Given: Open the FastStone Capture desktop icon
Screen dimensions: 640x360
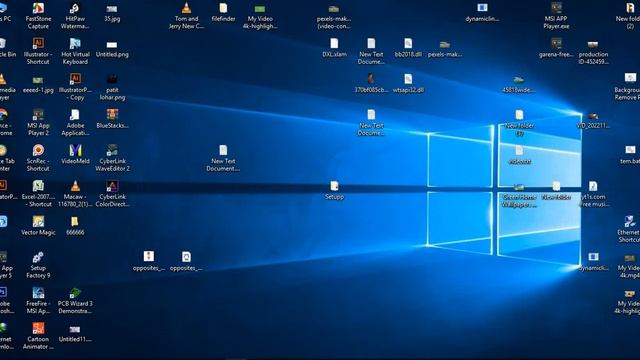Looking at the screenshot, I should tap(38, 16).
